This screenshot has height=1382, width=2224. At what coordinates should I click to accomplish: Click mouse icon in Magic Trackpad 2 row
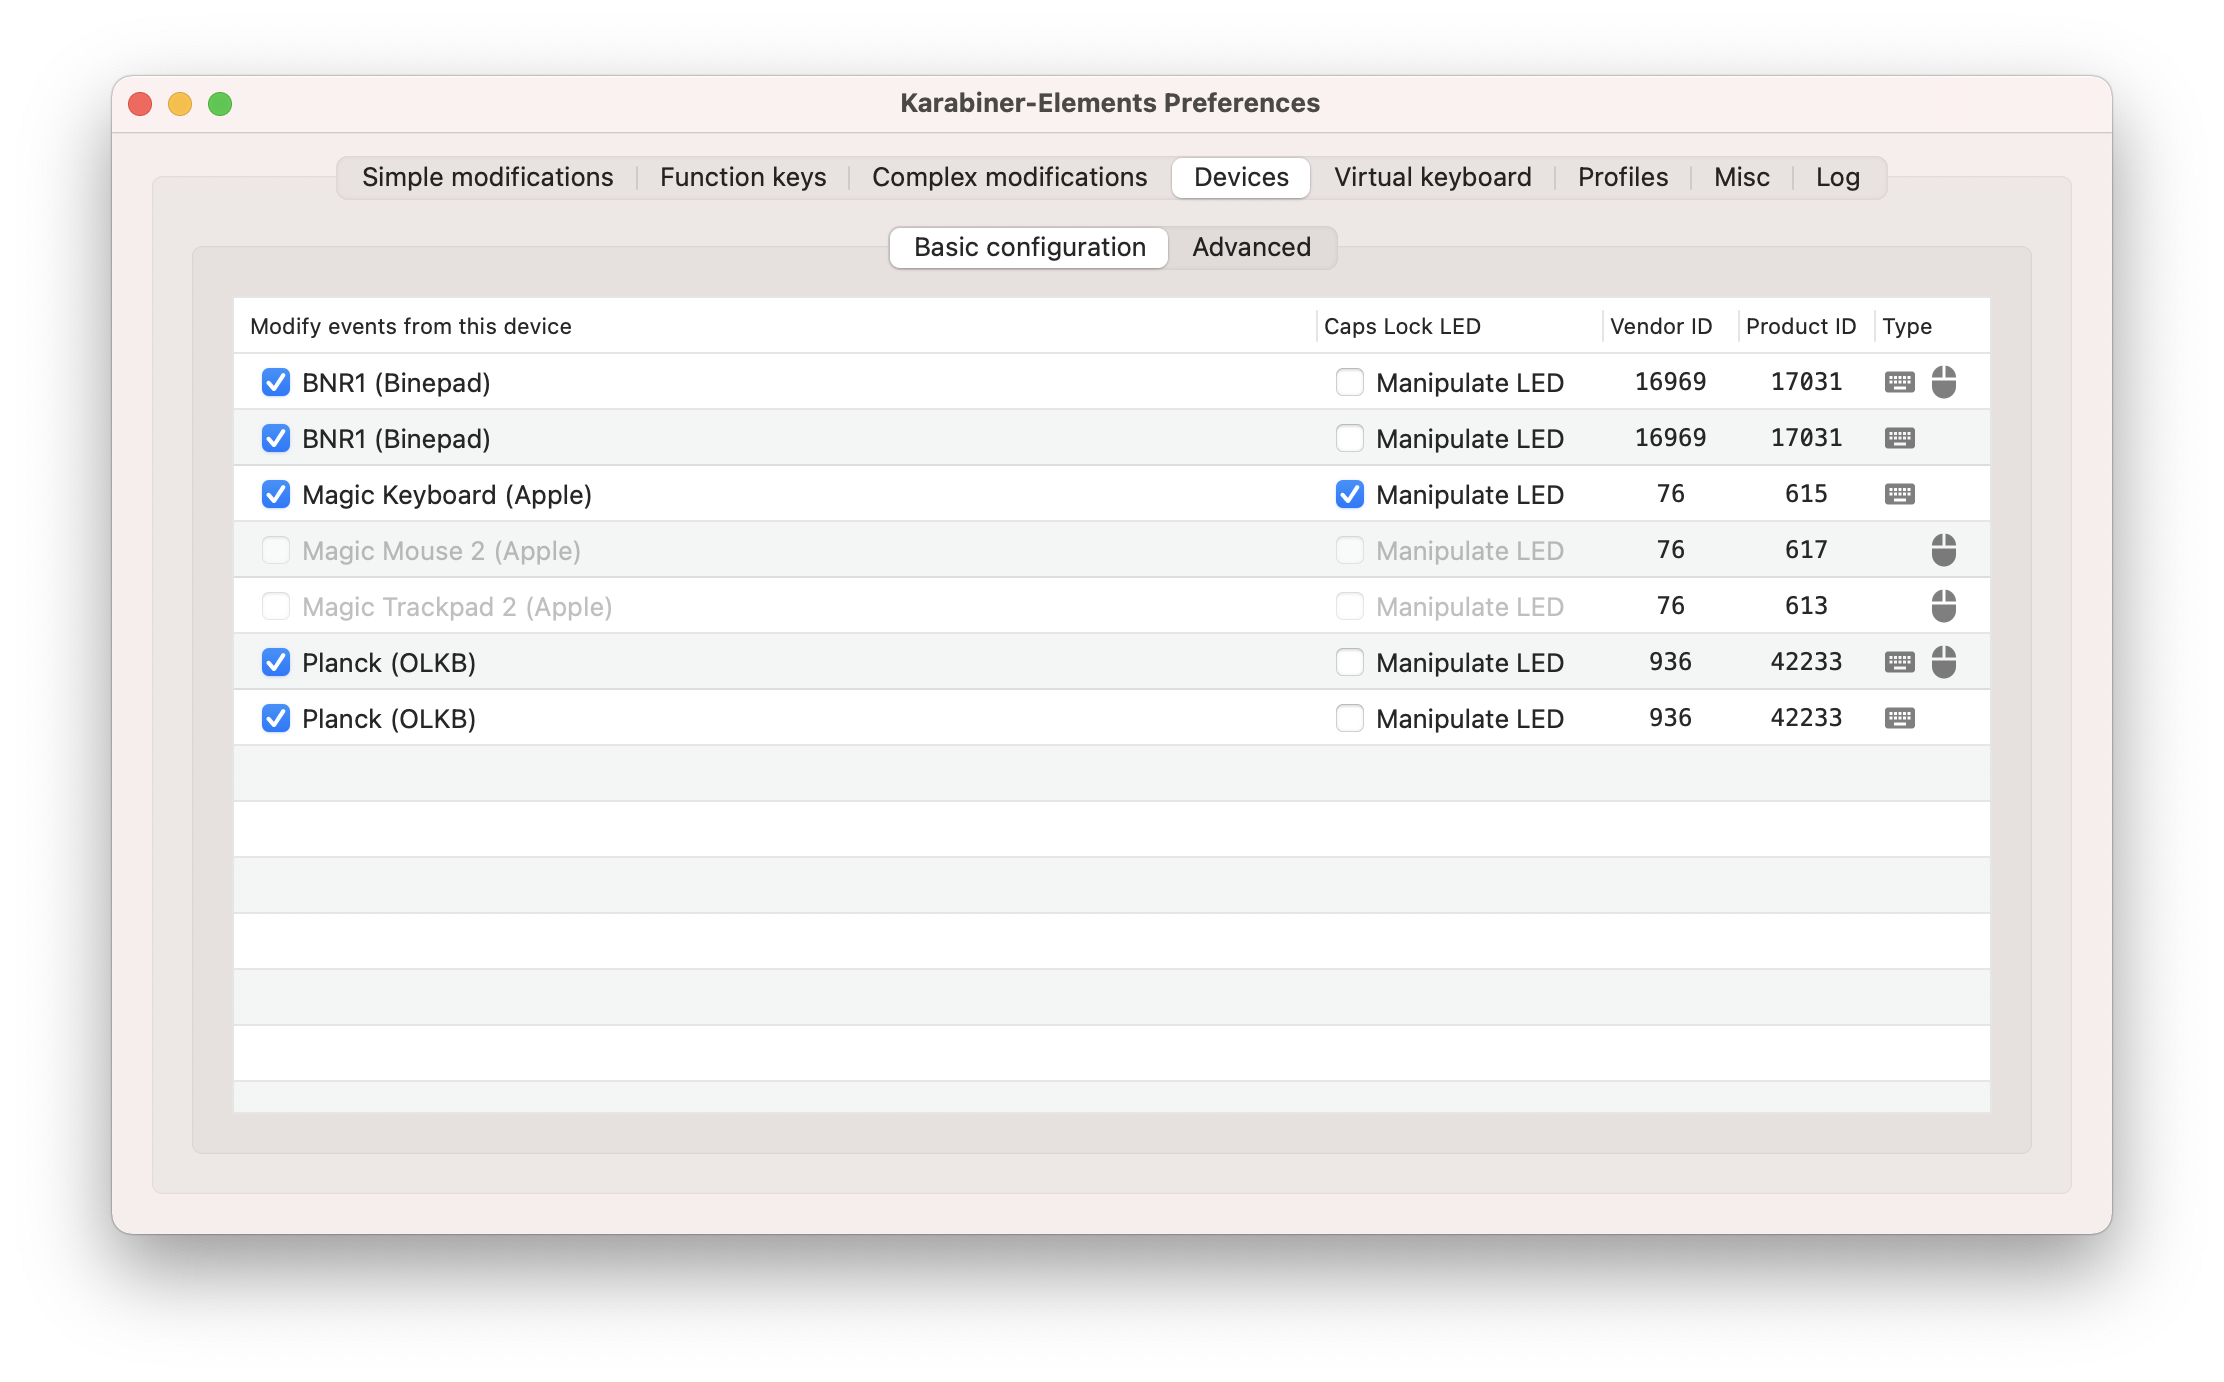pos(1943,606)
